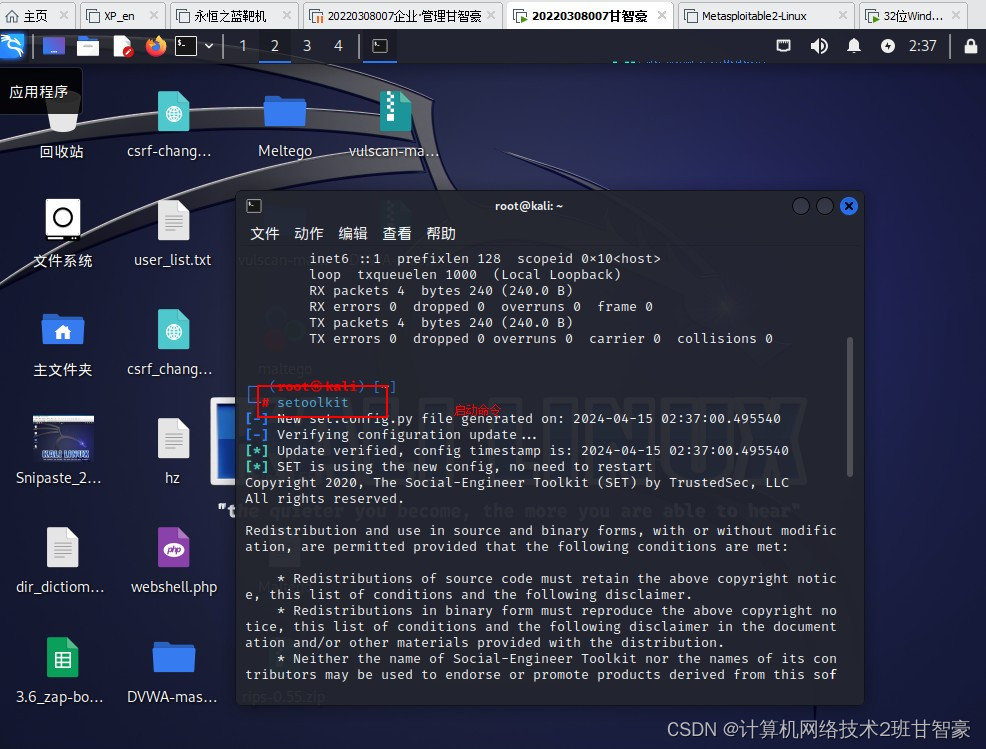Select the 3.6_zap-bo... spreadsheet icon
Viewport: 986px width, 749px height.
pos(60,670)
